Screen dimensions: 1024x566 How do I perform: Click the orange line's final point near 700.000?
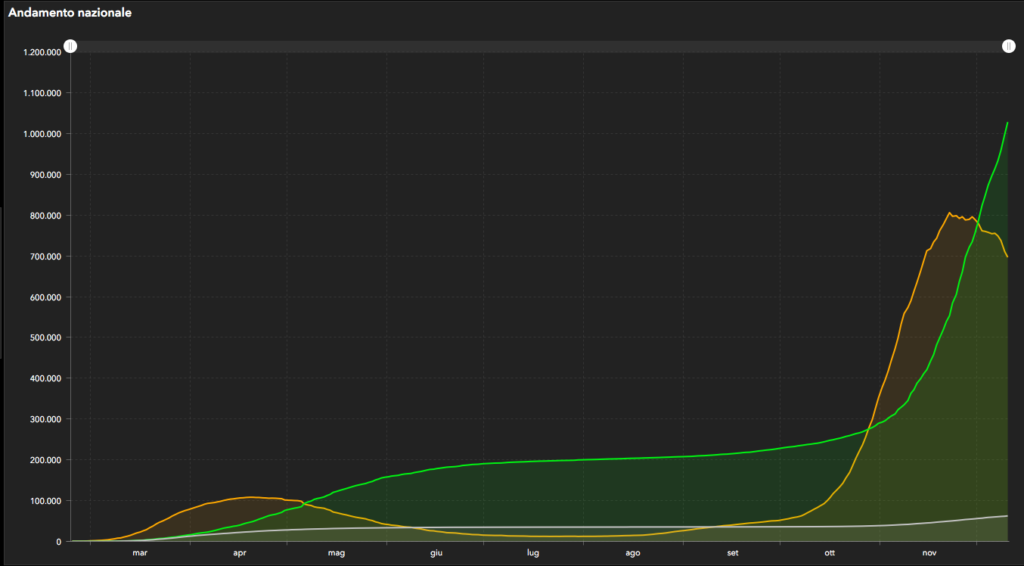pos(1007,257)
